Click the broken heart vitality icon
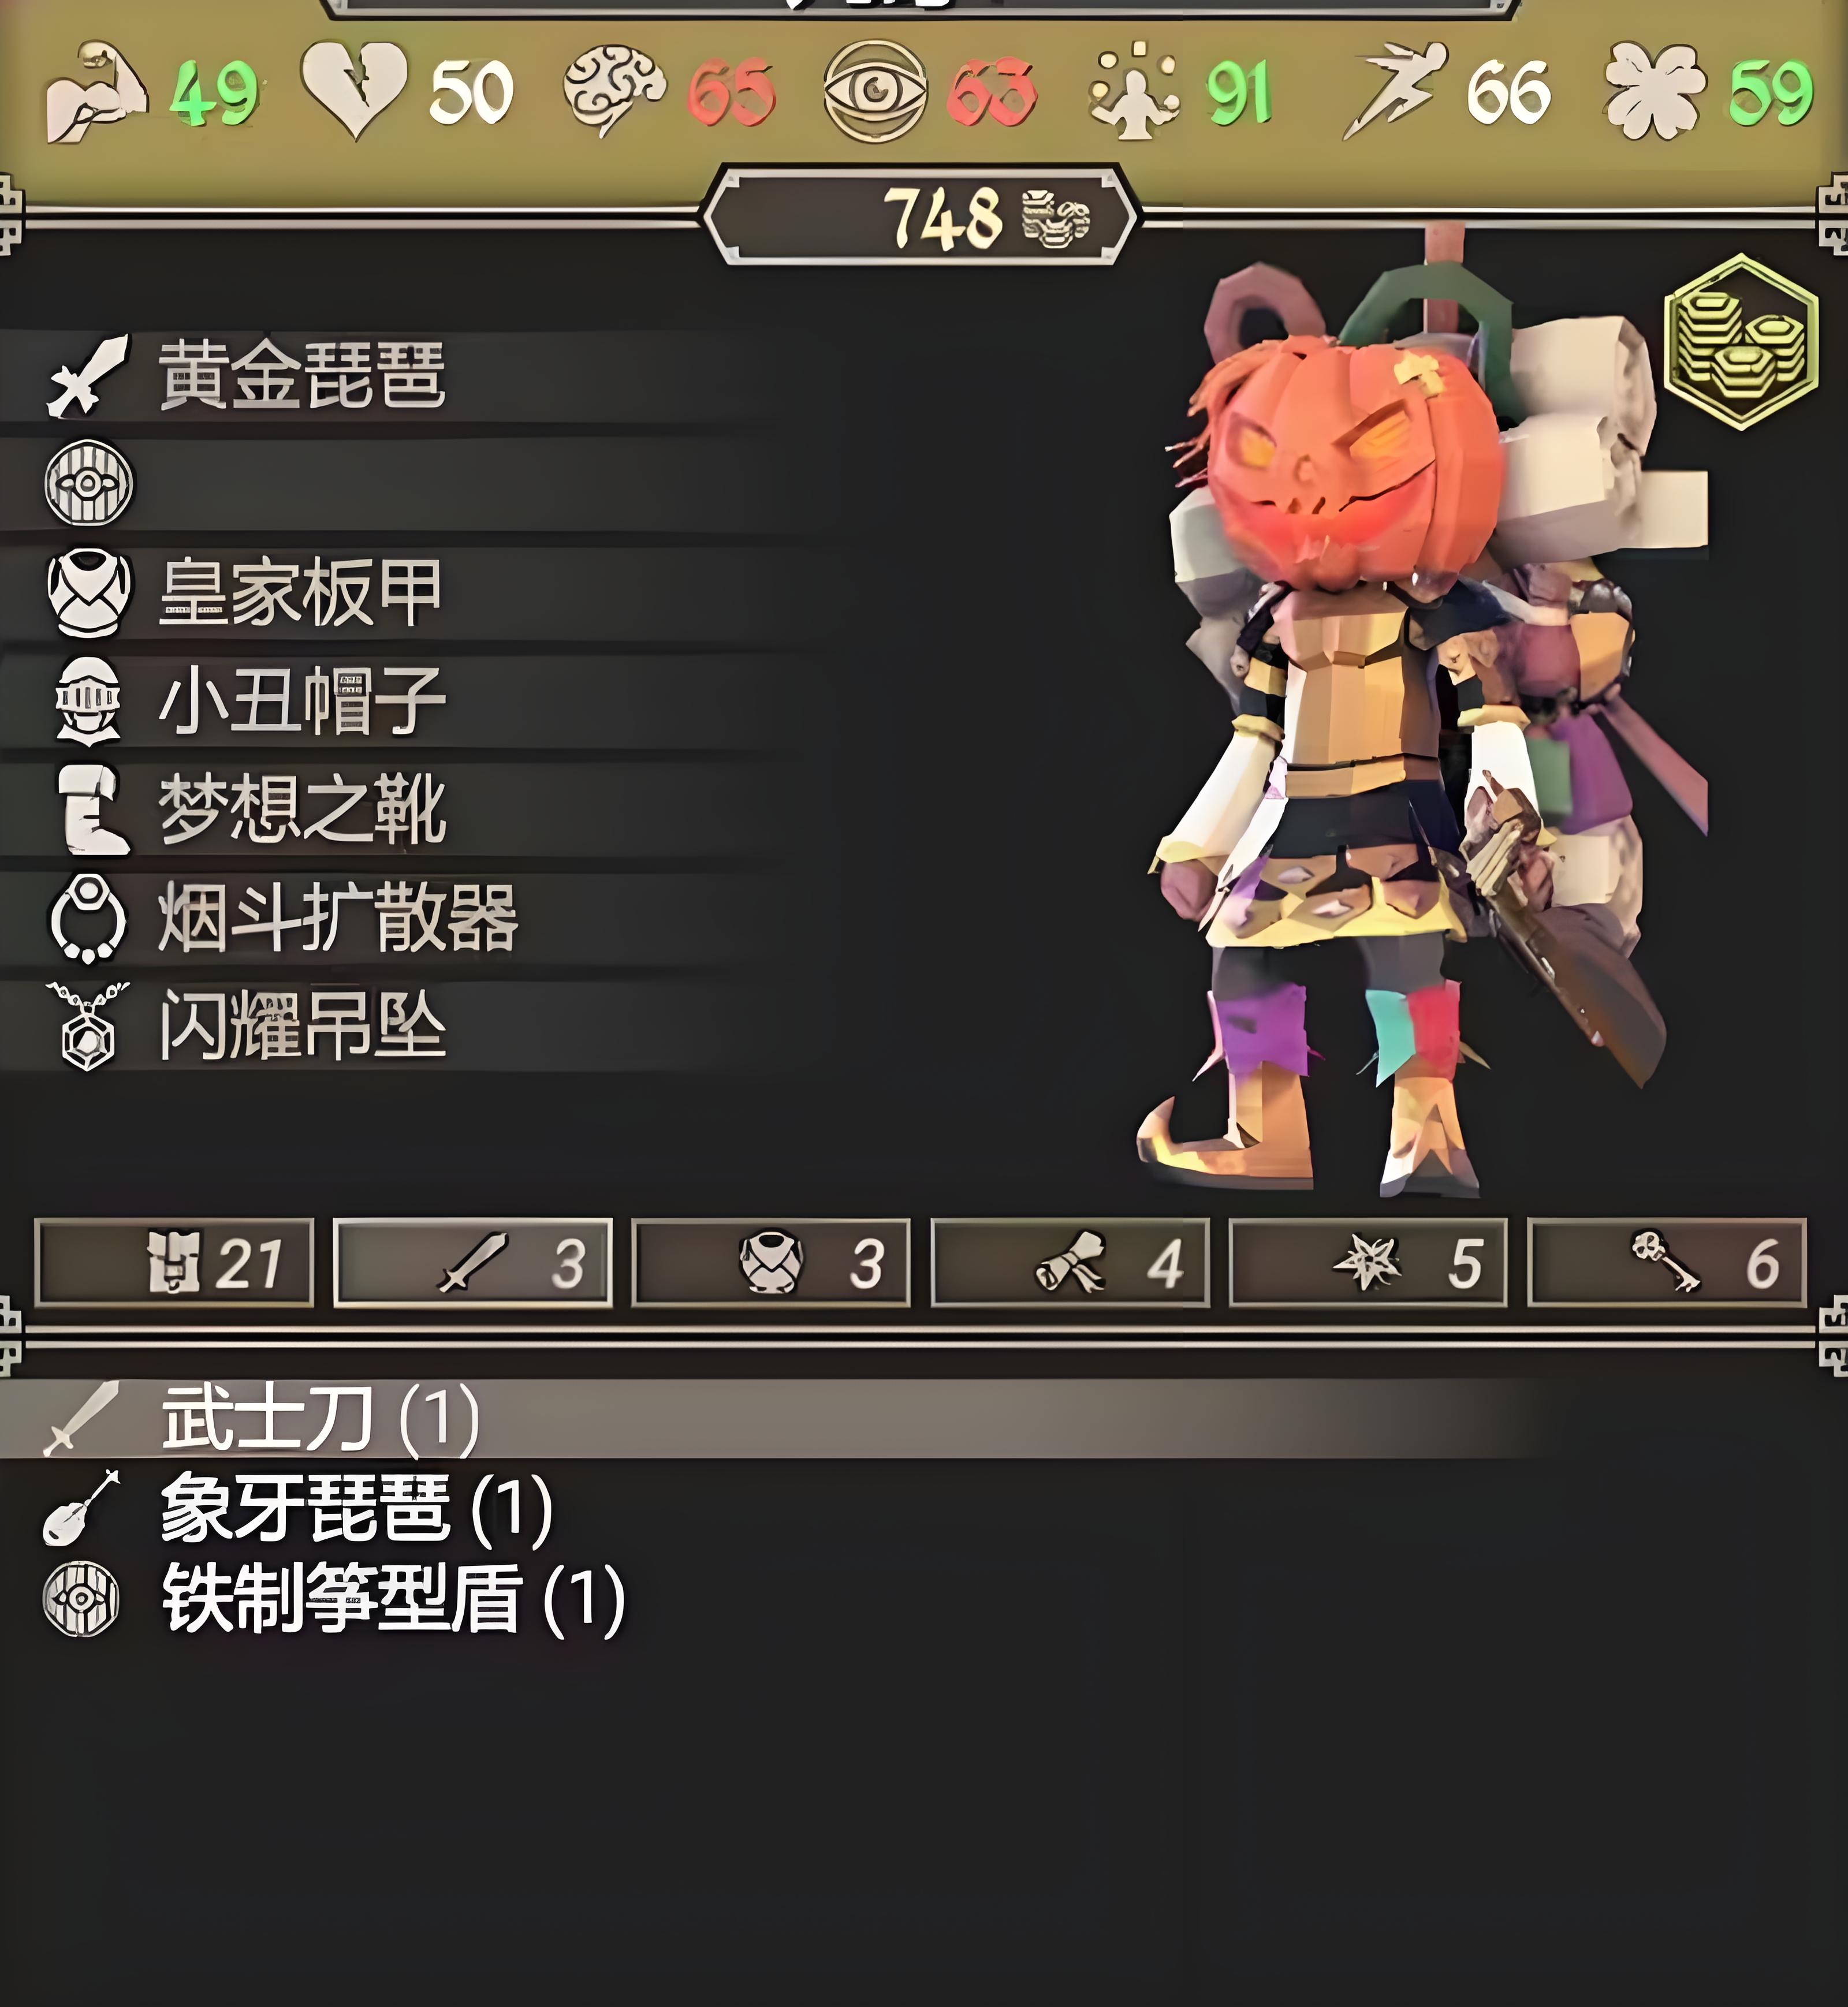 [355, 90]
